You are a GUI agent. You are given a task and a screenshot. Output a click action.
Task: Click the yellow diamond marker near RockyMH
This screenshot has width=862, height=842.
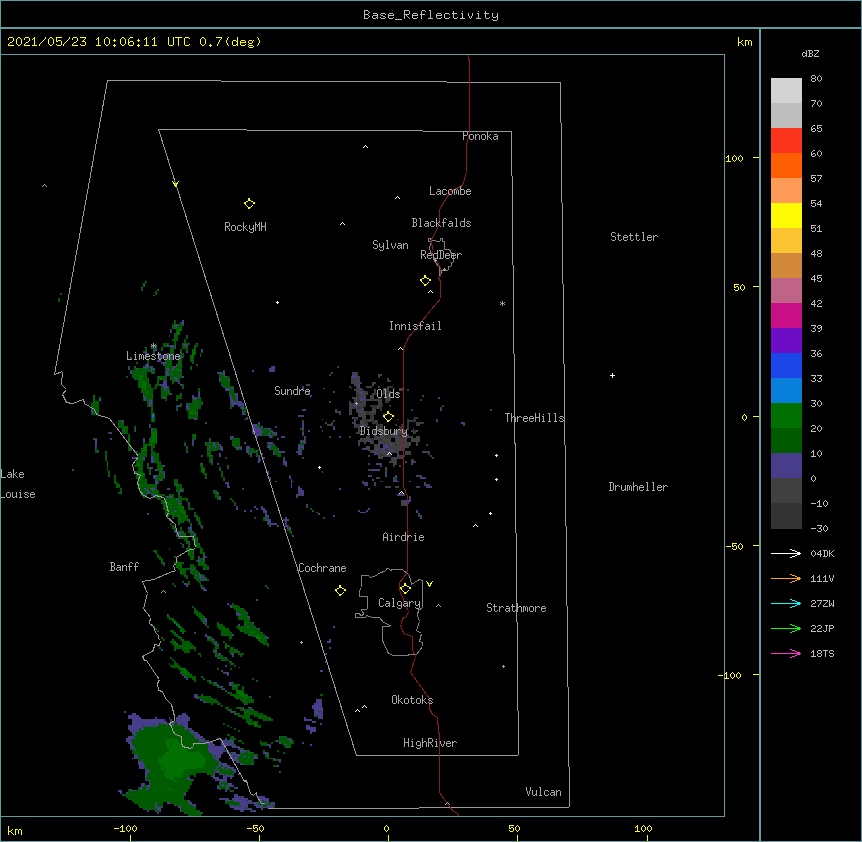tap(249, 204)
